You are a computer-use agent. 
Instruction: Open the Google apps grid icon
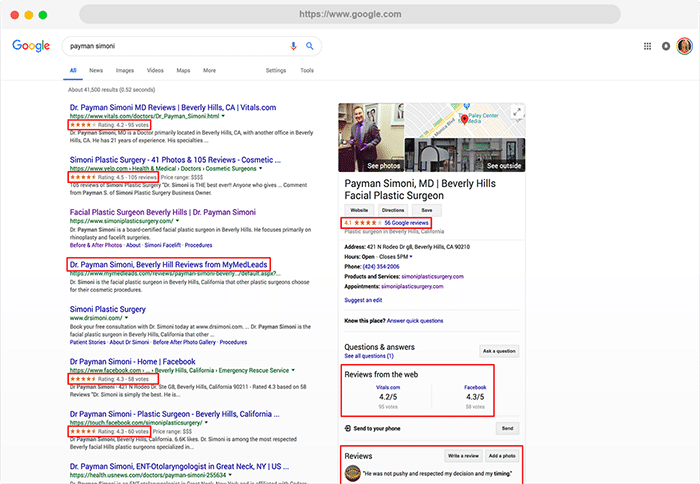click(x=647, y=46)
